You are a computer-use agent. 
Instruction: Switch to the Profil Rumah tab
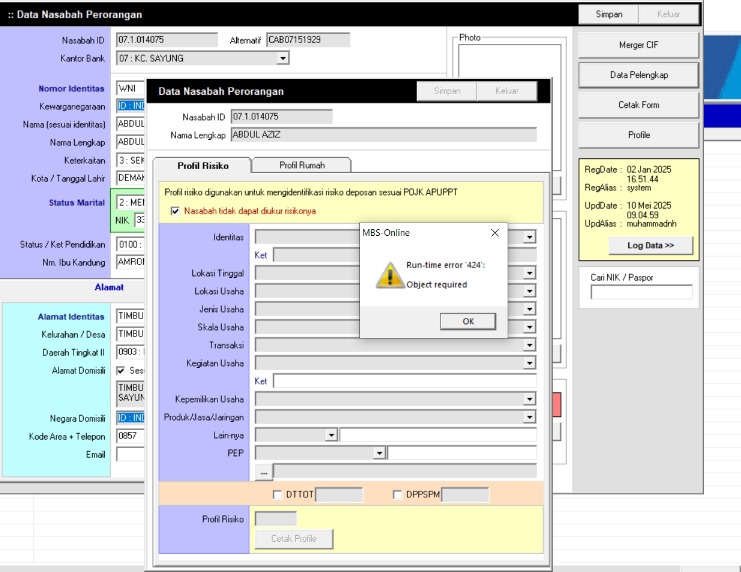[x=301, y=165]
